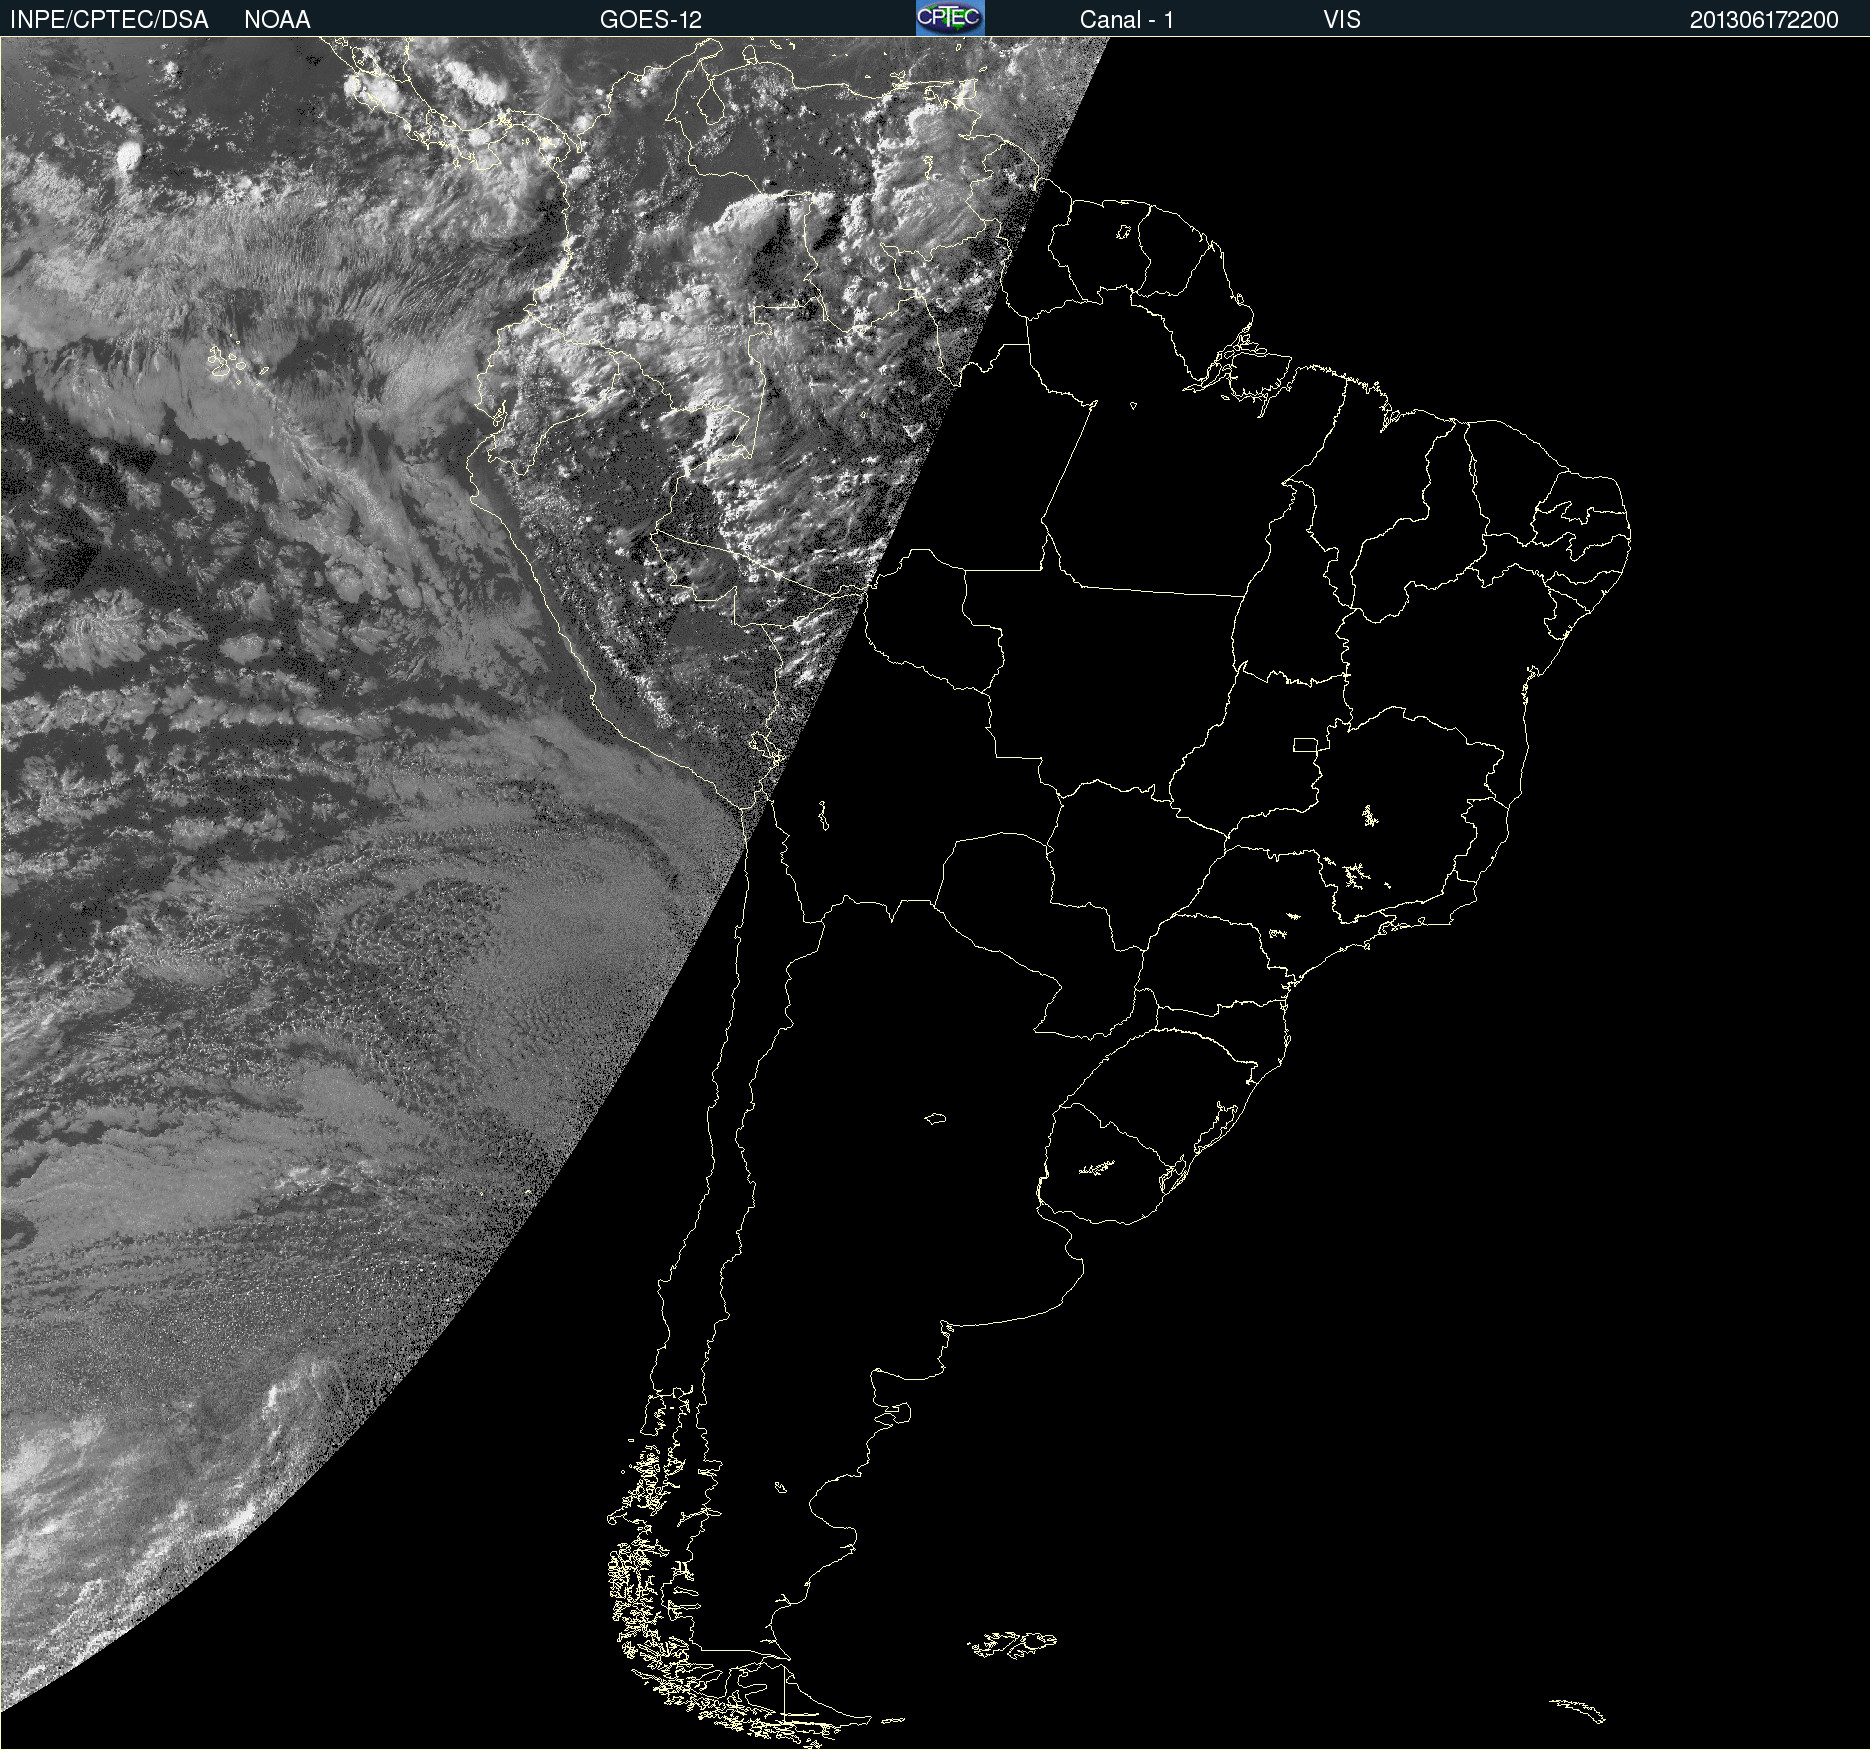The width and height of the screenshot is (1870, 1750).
Task: Click the GOES-12 satellite label
Action: [x=651, y=20]
